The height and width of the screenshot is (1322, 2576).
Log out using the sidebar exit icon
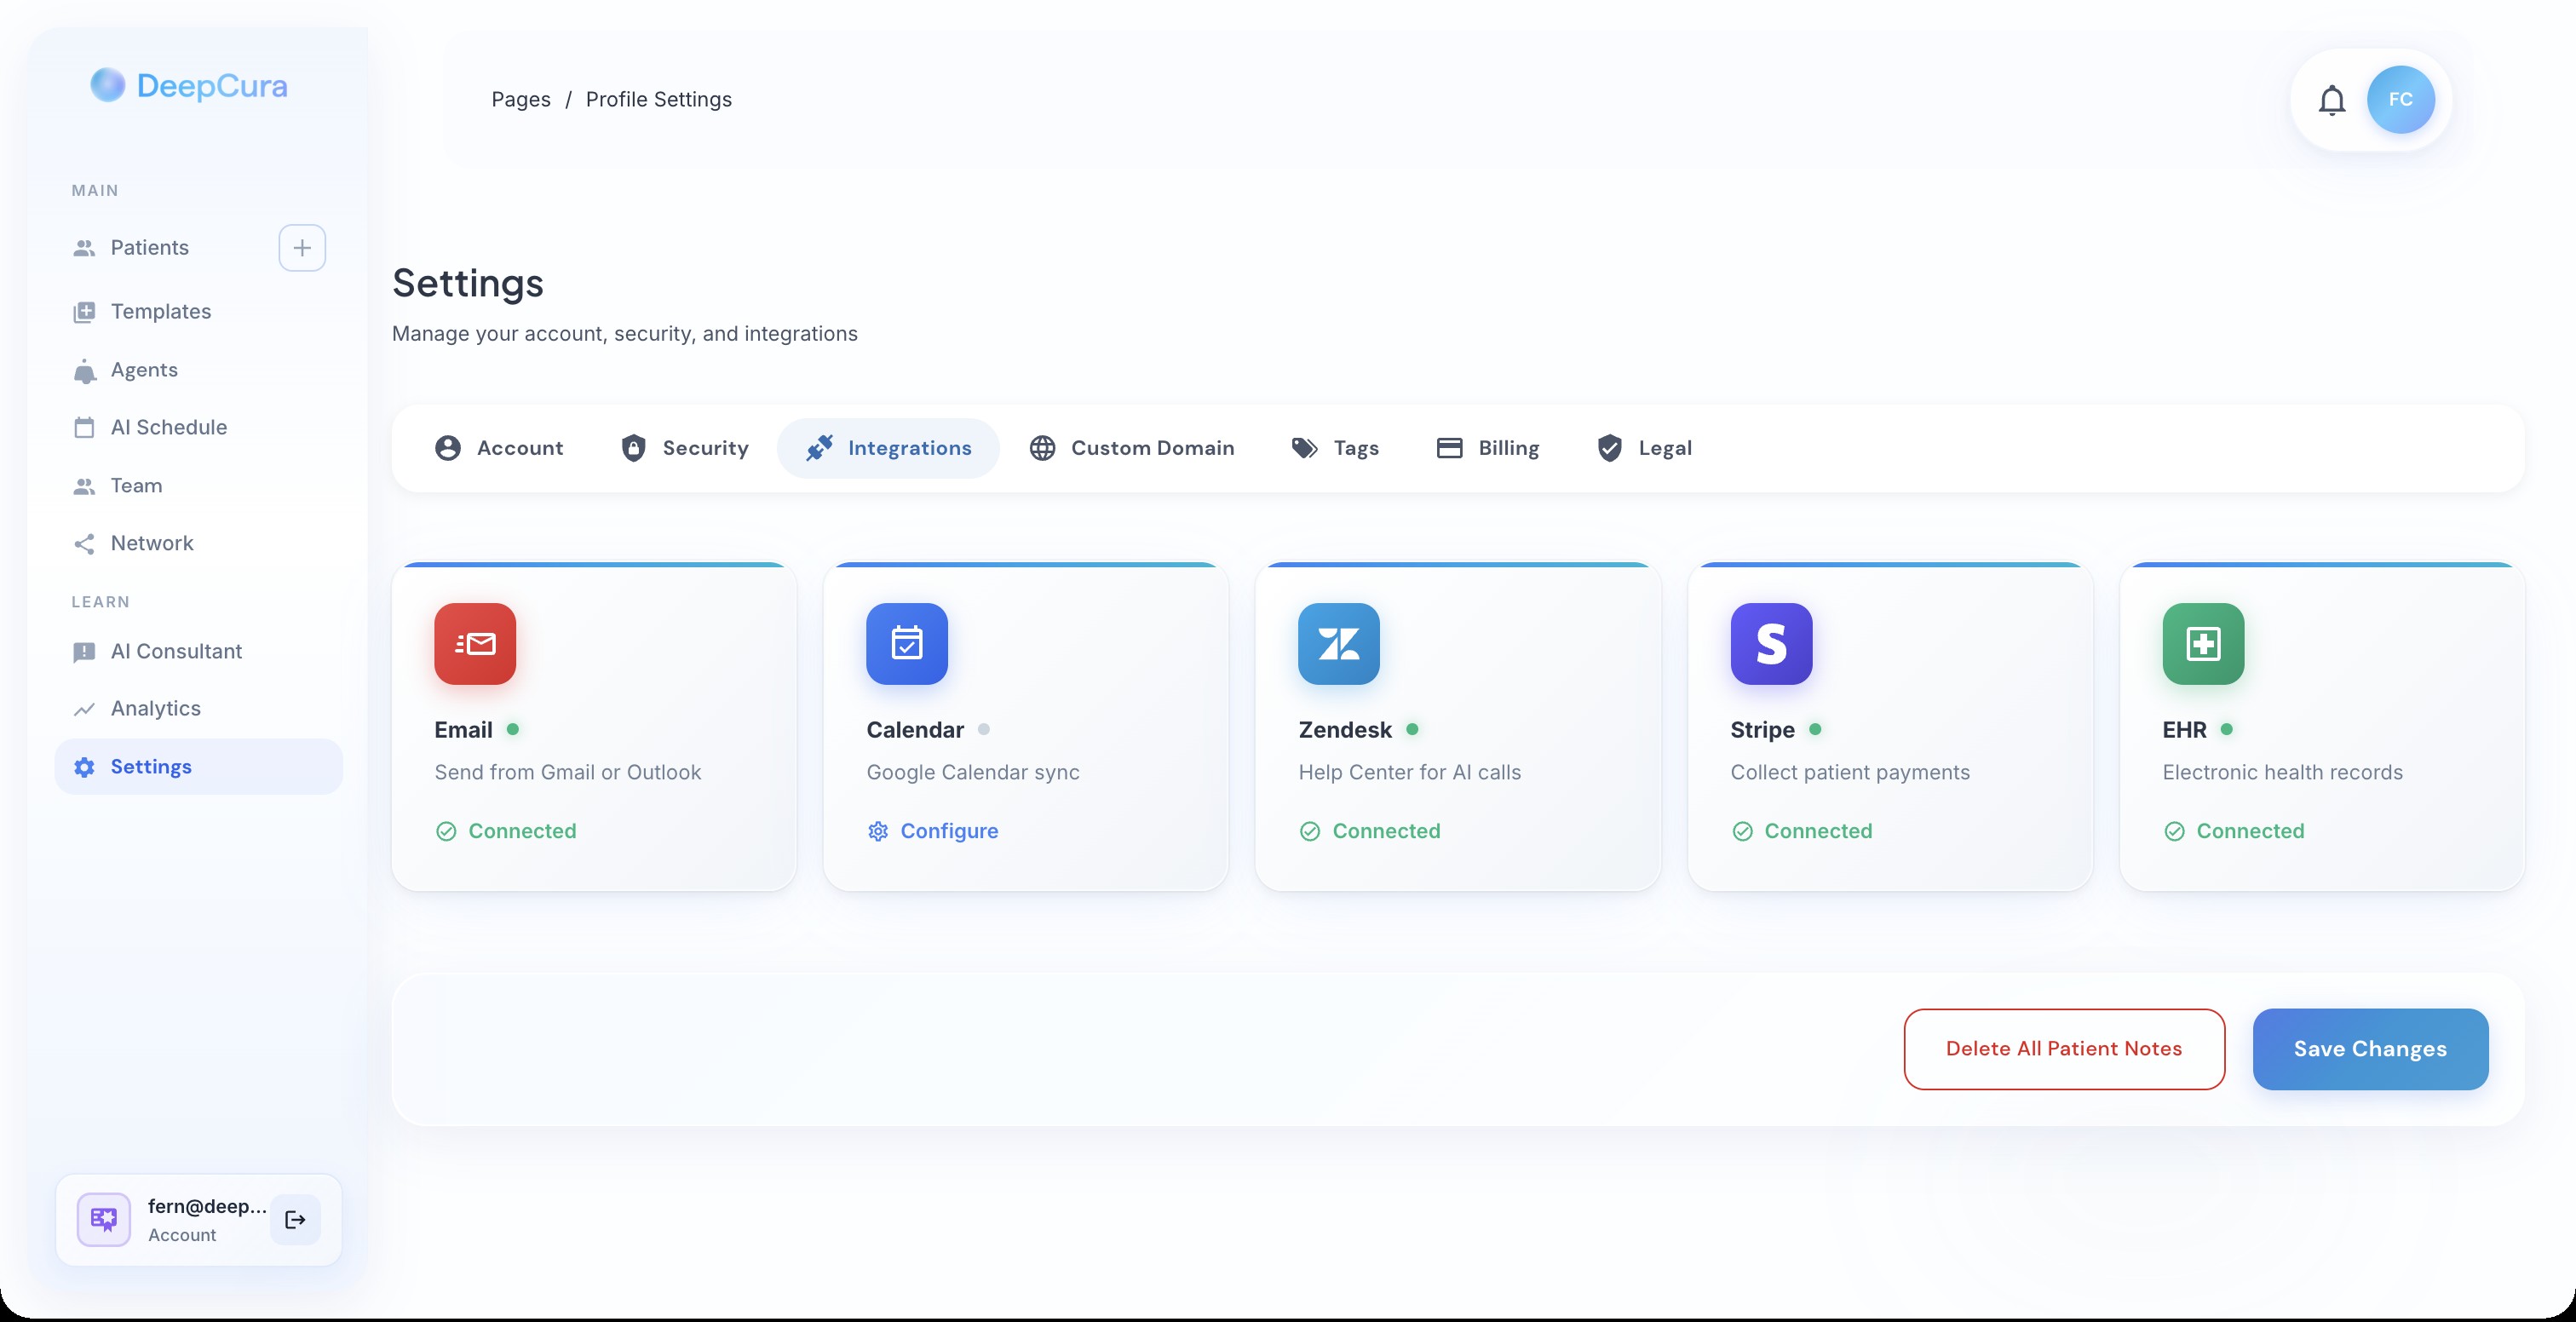pyautogui.click(x=295, y=1220)
